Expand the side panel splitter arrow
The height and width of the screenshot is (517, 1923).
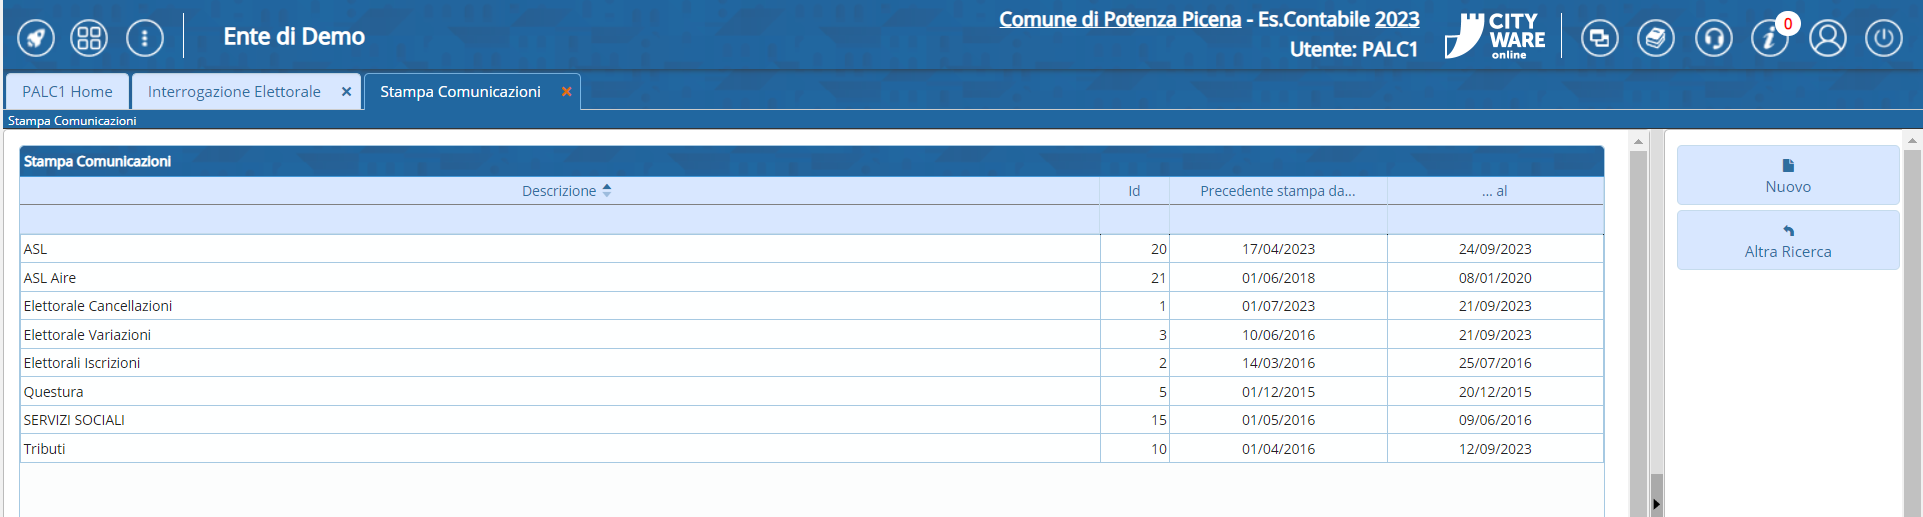point(1656,505)
